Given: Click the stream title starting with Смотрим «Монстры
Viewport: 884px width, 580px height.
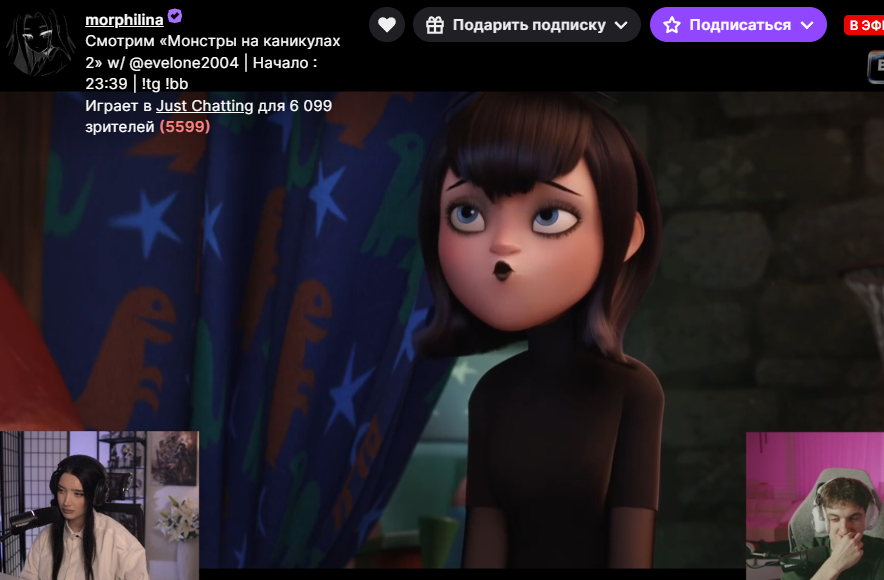Looking at the screenshot, I should 213,63.
